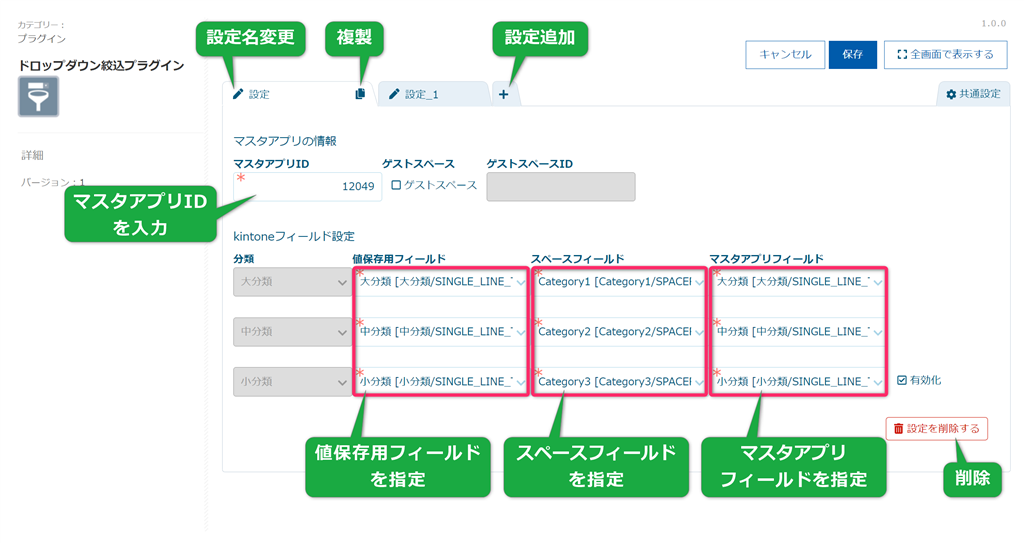Open 値保存用フィールド dropdown for 小分類

(x=441, y=382)
